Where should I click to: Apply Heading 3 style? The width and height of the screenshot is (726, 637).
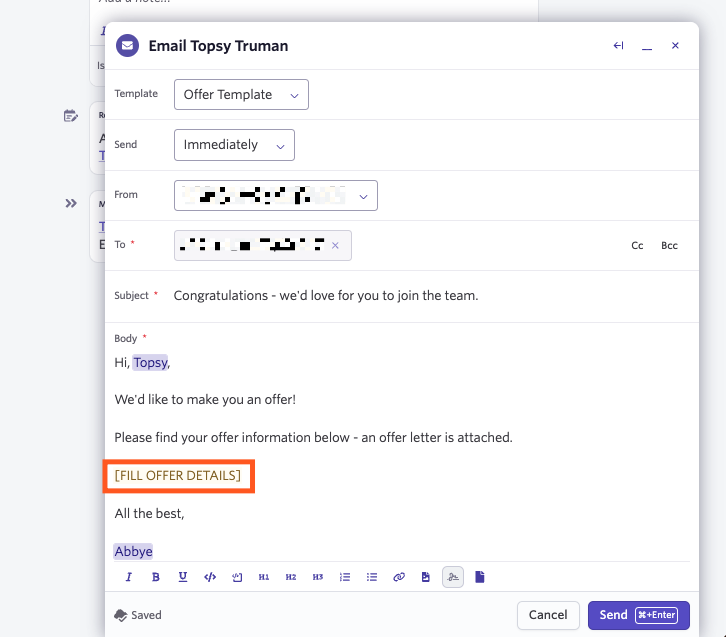click(318, 577)
